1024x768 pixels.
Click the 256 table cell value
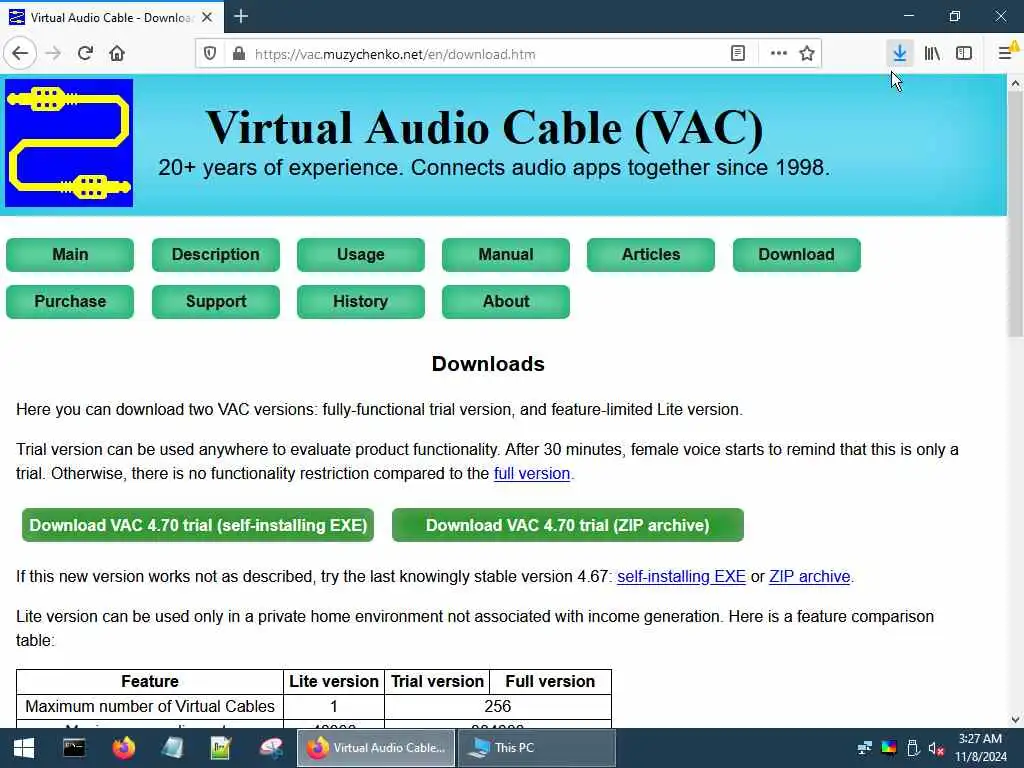498,706
